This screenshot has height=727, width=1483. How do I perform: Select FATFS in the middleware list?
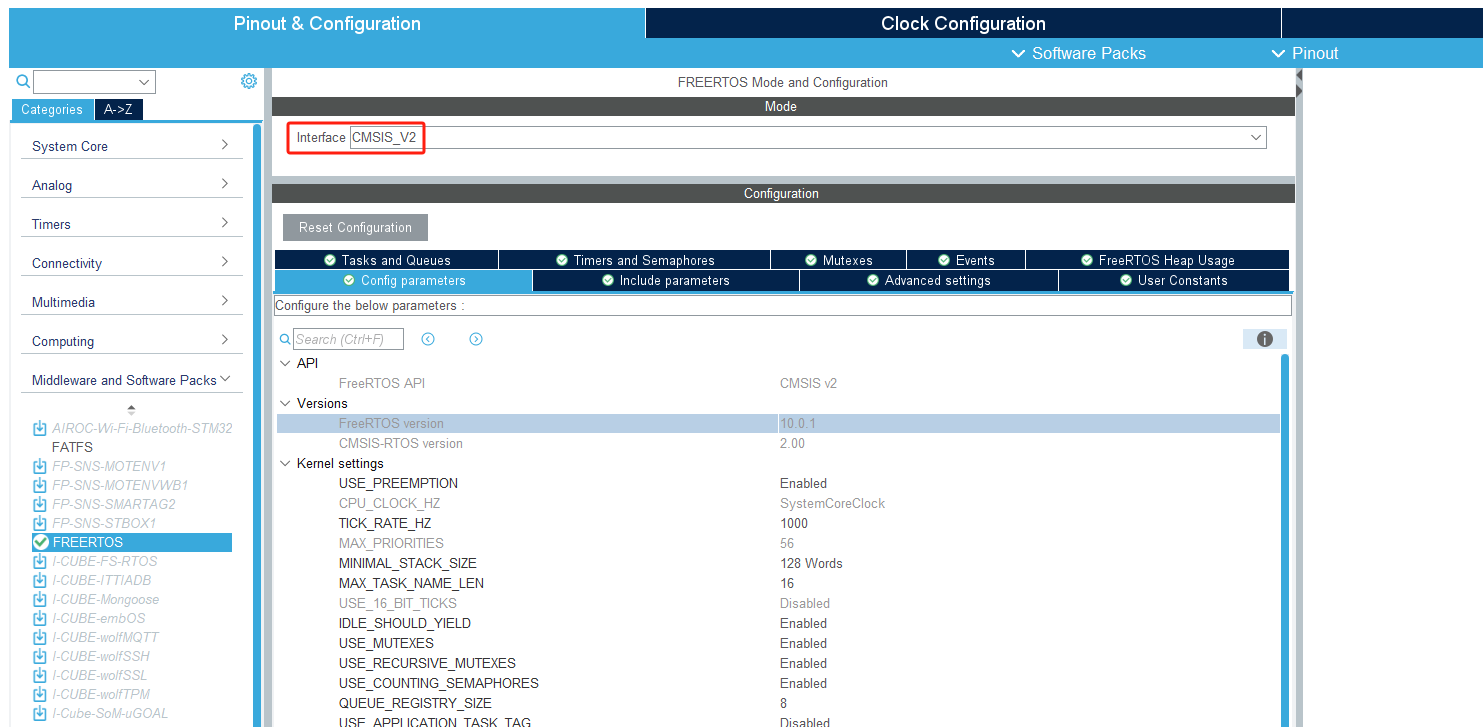pos(72,447)
